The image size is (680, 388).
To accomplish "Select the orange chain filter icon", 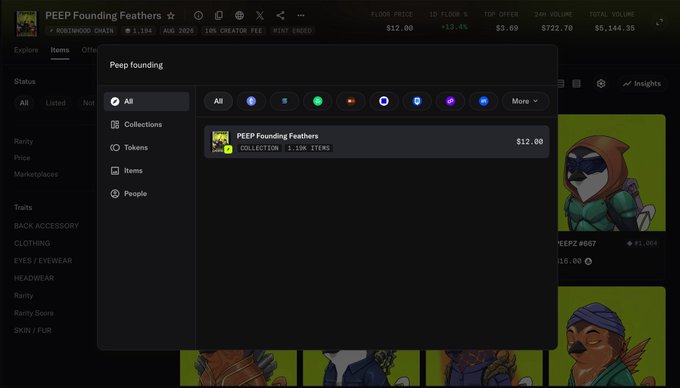I will click(351, 101).
